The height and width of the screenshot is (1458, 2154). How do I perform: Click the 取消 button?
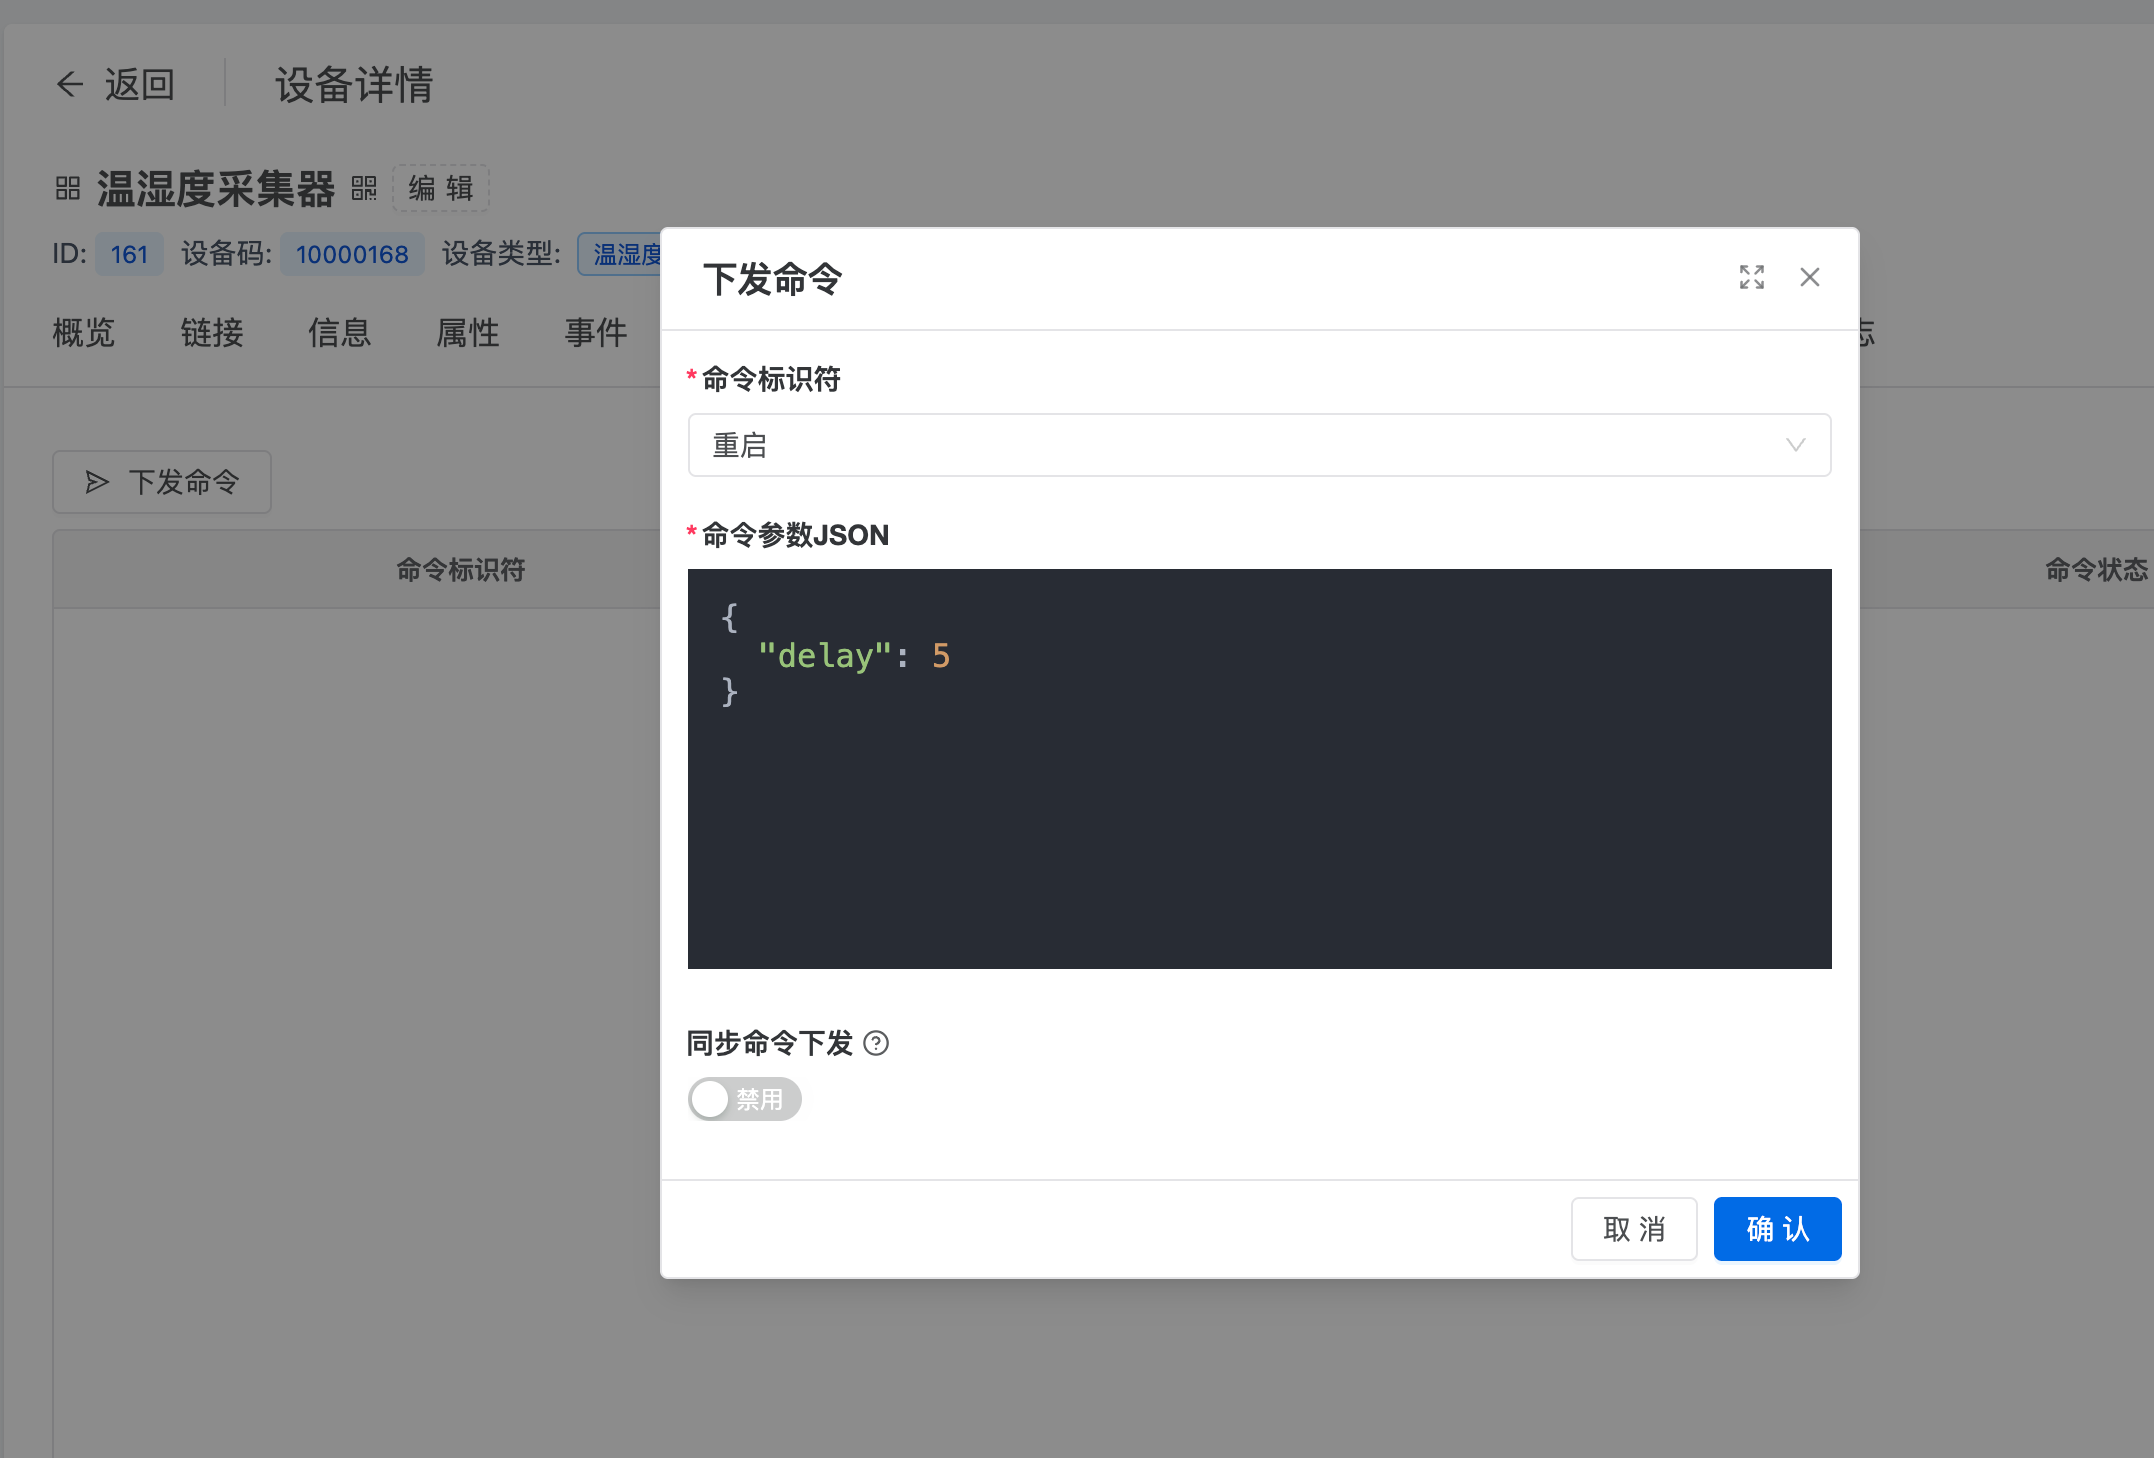click(x=1634, y=1229)
